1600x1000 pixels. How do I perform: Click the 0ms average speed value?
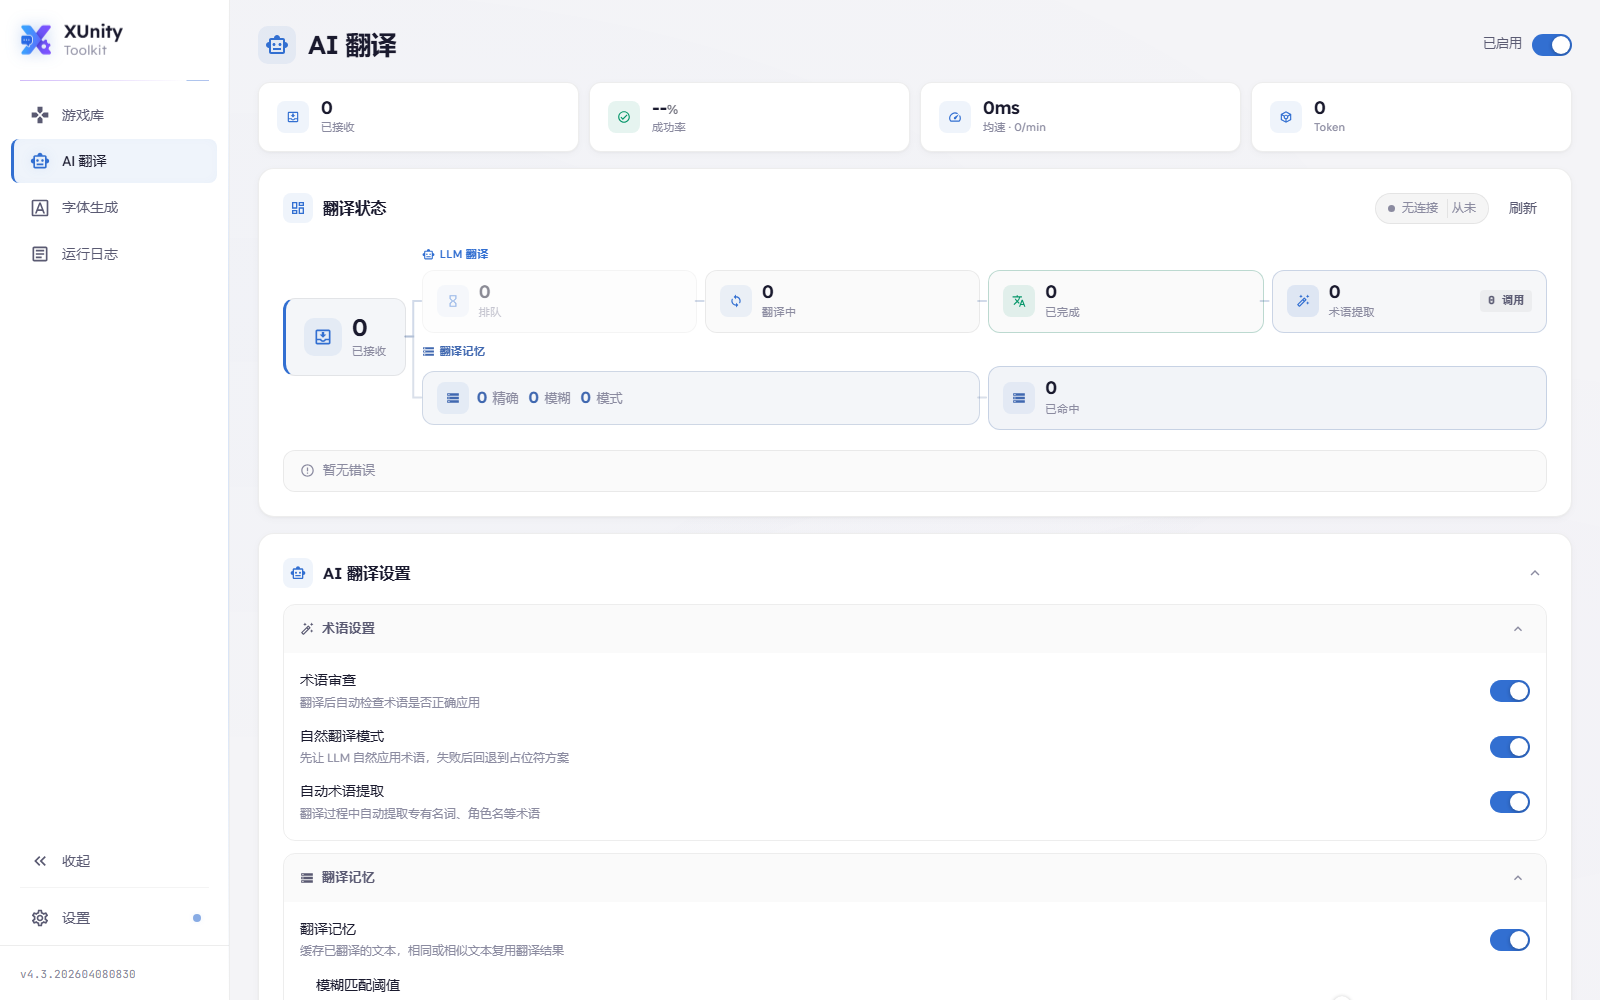coord(1001,108)
